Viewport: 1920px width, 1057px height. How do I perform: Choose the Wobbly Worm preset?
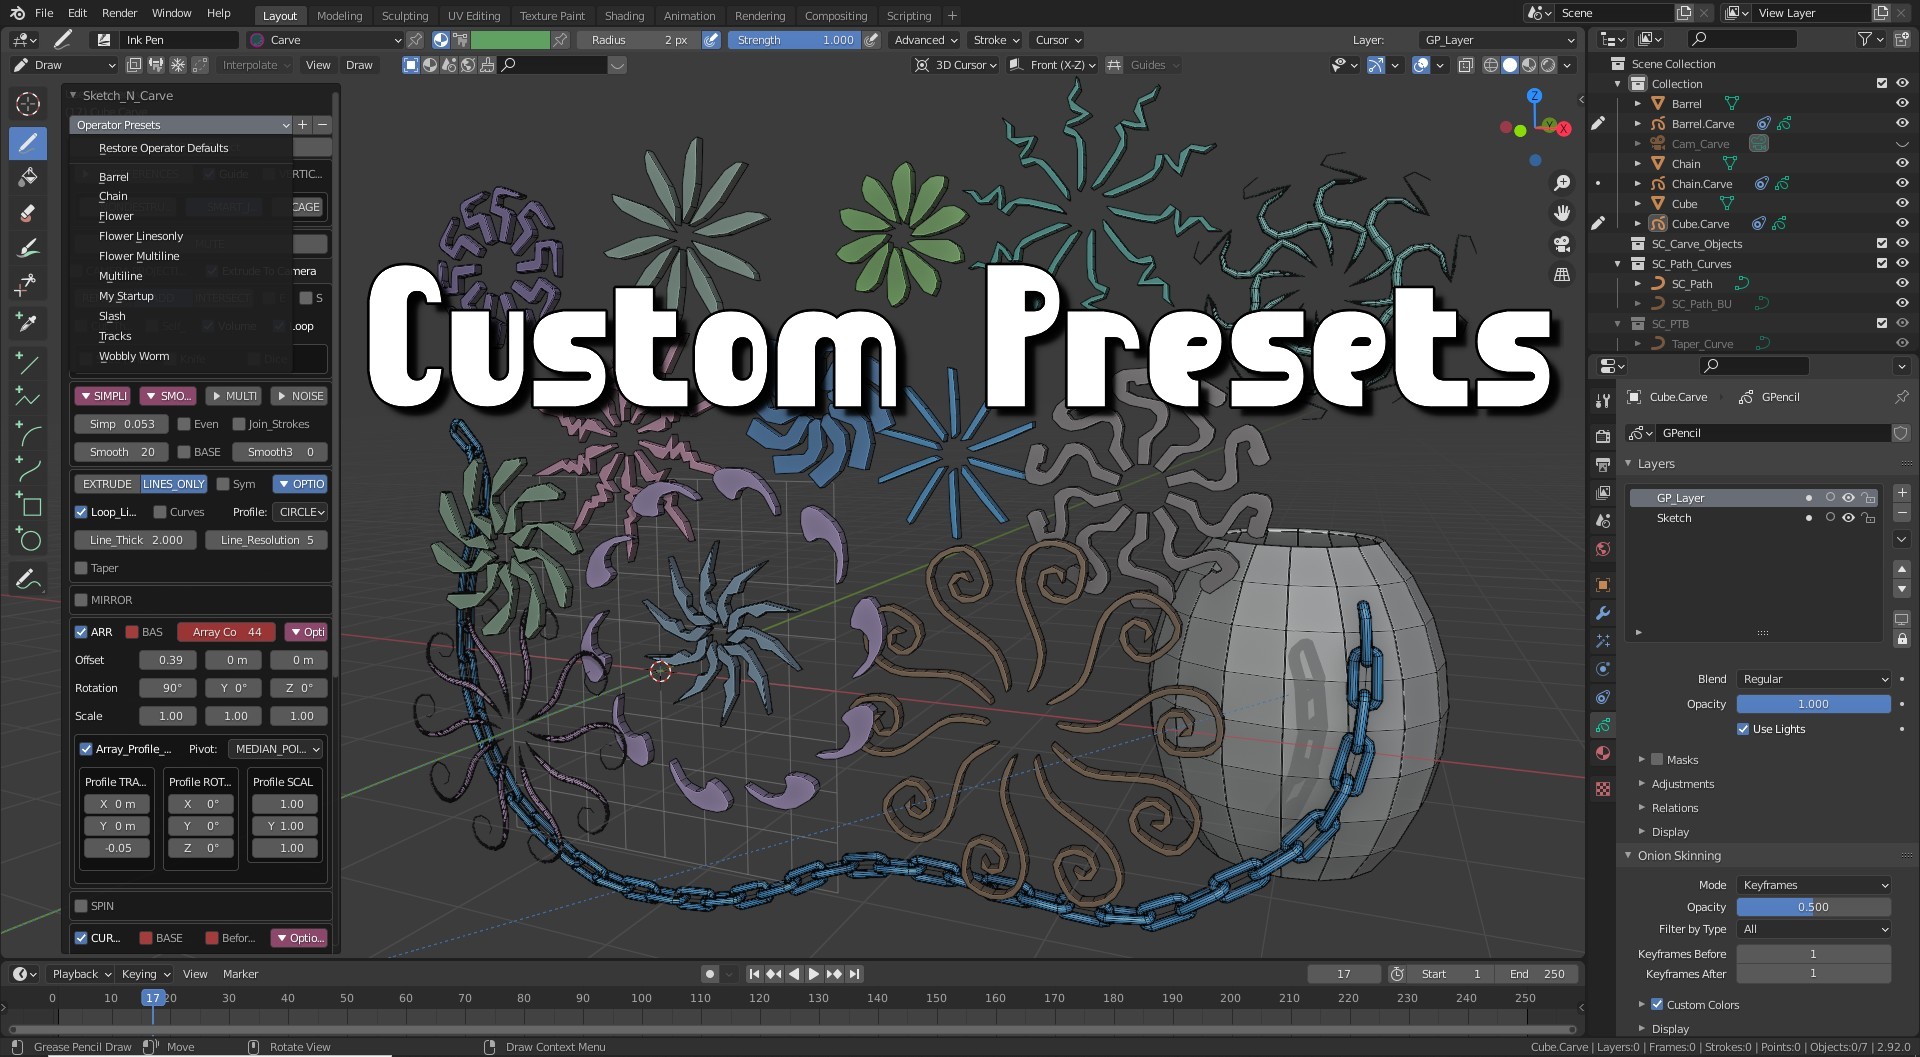(134, 356)
